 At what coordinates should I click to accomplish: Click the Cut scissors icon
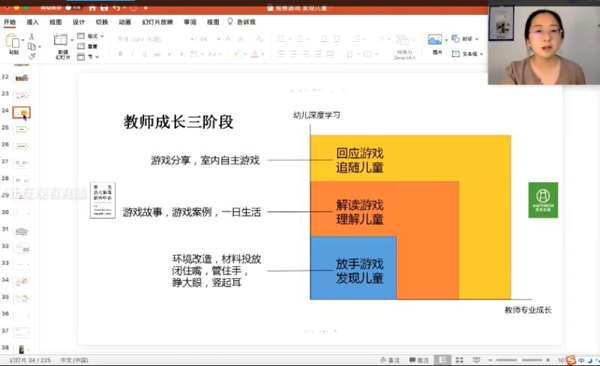click(31, 36)
